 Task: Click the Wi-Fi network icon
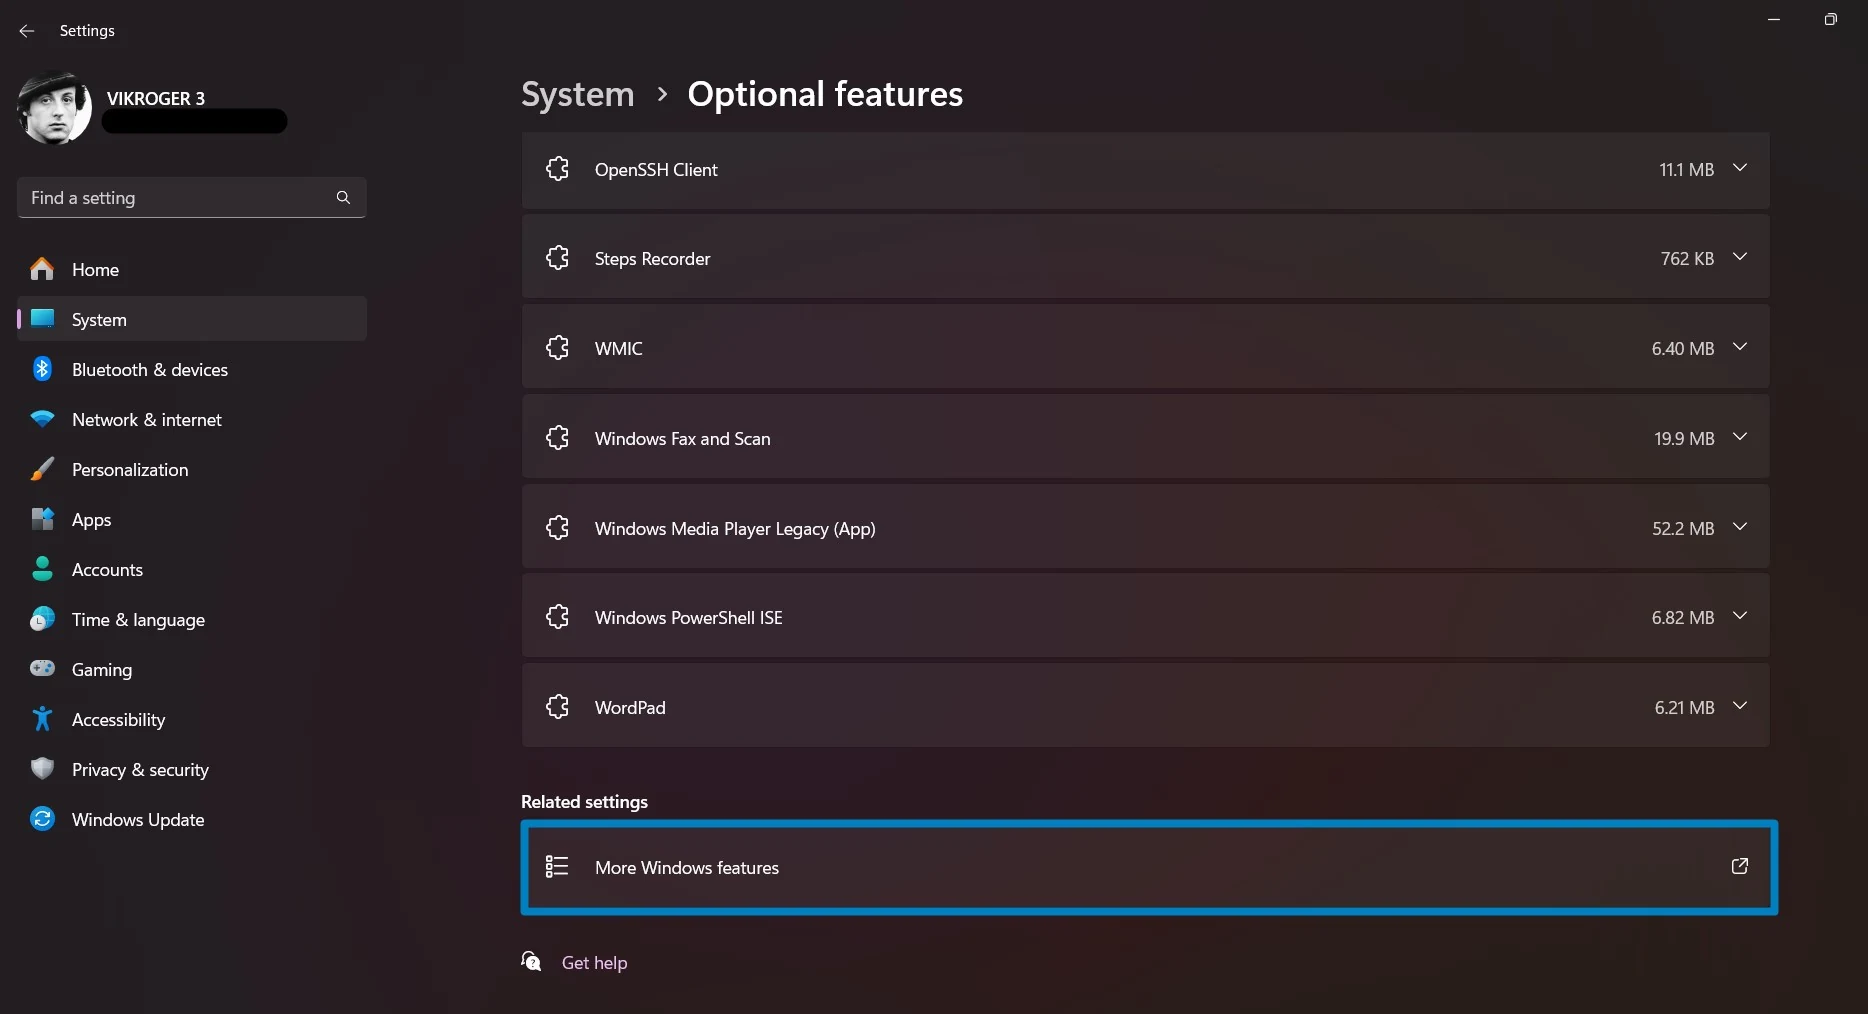[x=42, y=419]
